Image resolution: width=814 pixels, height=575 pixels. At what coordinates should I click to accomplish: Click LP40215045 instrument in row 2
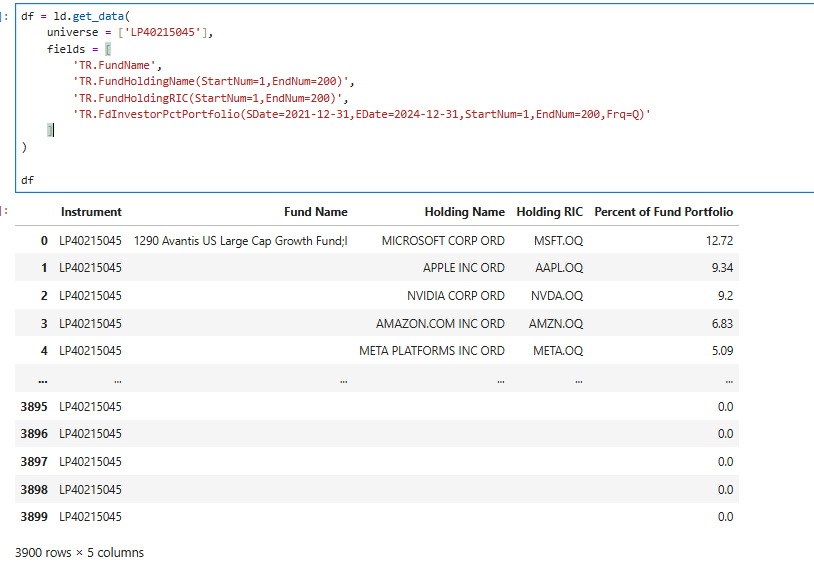click(x=90, y=296)
